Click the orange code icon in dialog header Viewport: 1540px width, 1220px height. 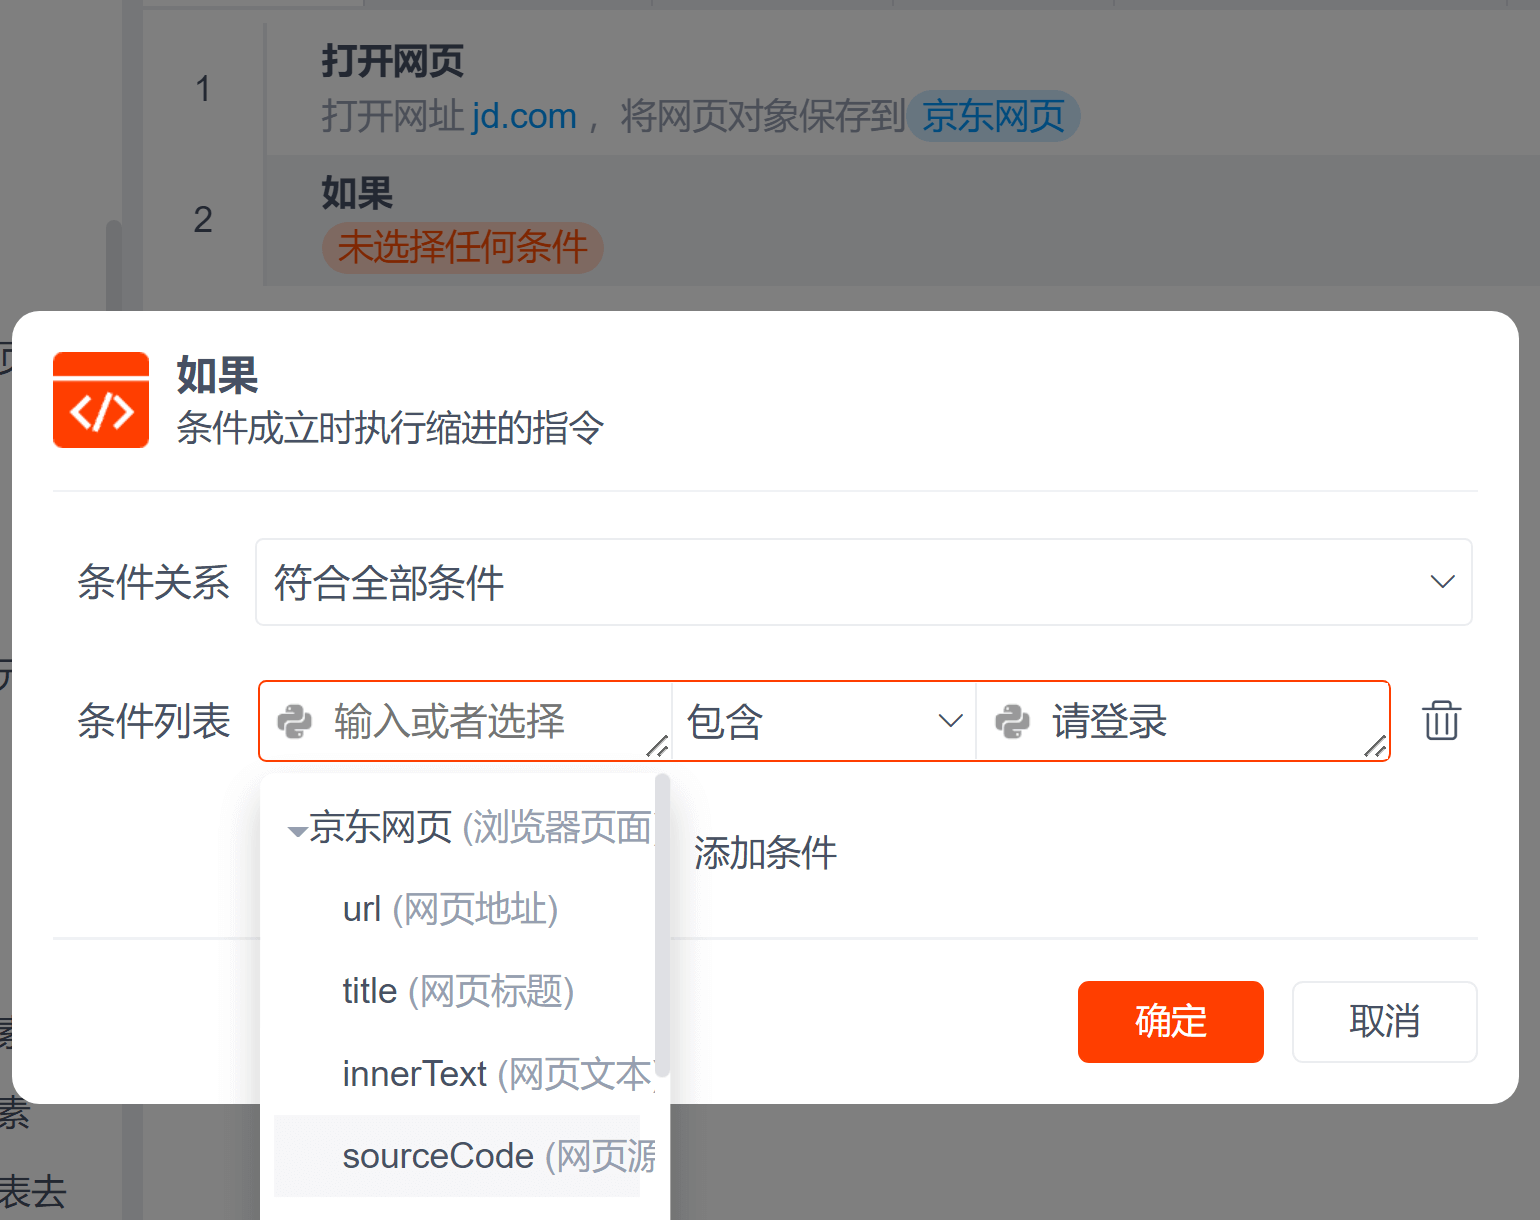point(101,400)
